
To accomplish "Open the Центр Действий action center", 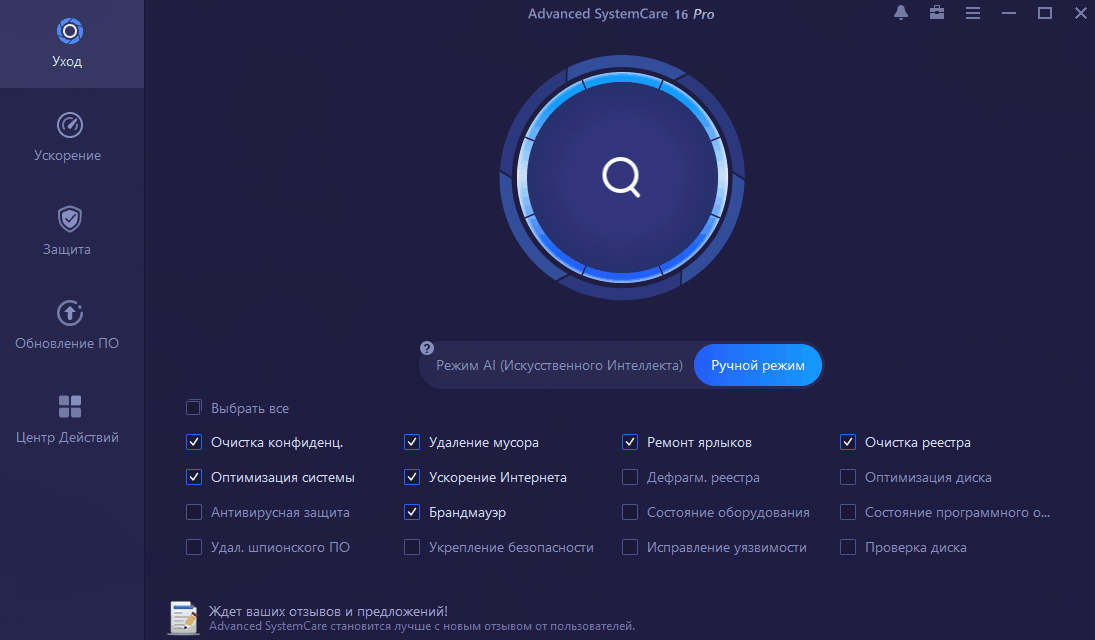I will tap(68, 419).
